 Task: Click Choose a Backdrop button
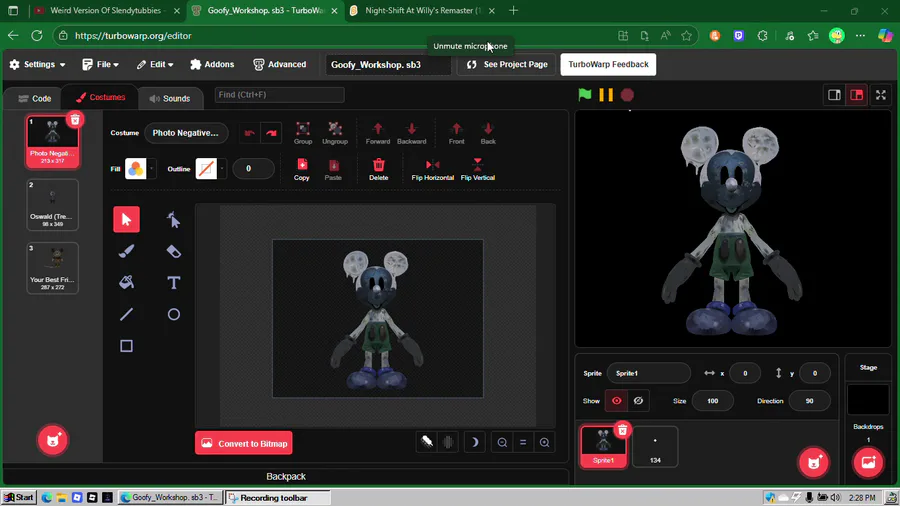click(x=868, y=462)
